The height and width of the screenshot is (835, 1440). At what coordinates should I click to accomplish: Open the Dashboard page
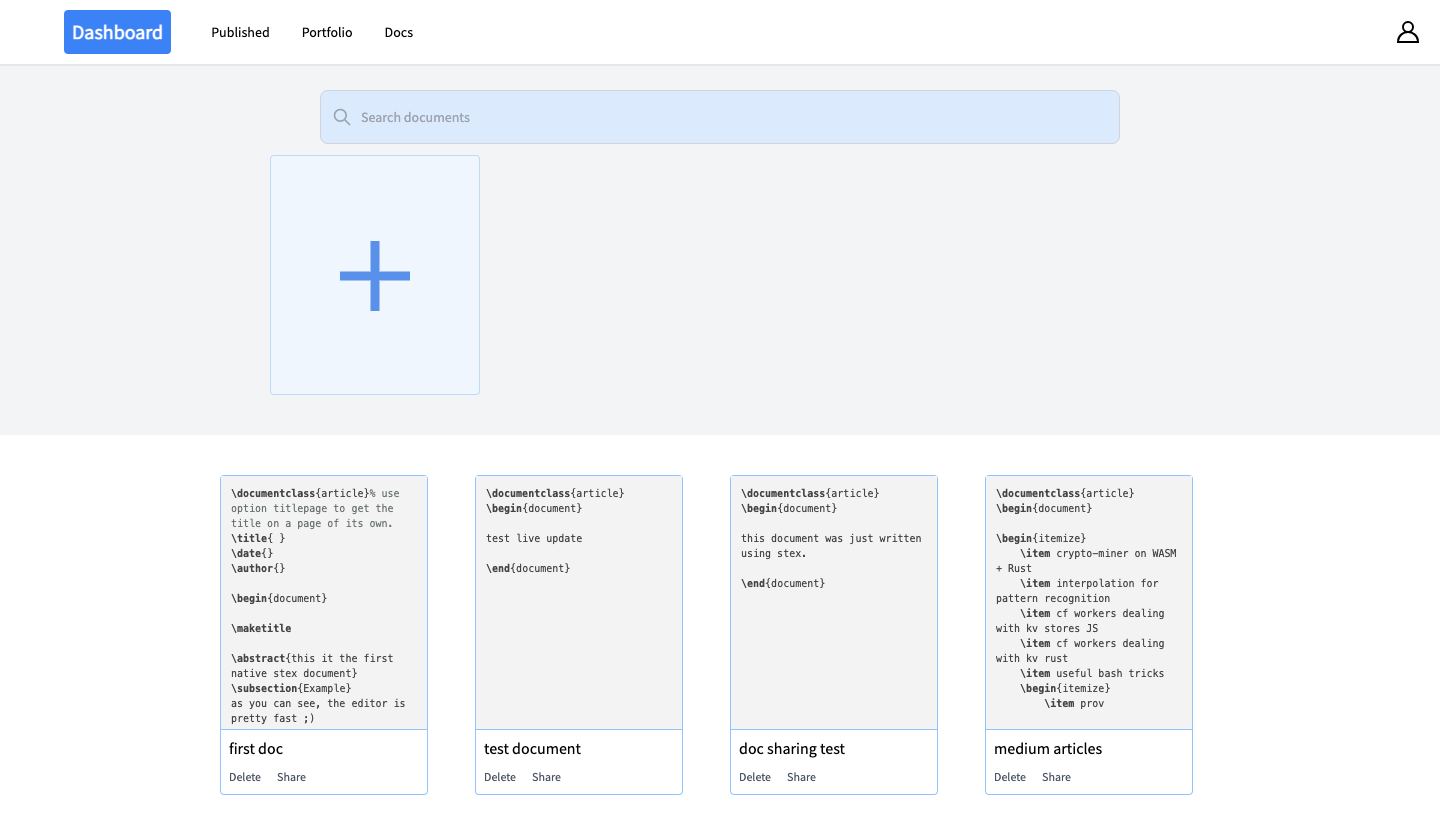click(117, 32)
